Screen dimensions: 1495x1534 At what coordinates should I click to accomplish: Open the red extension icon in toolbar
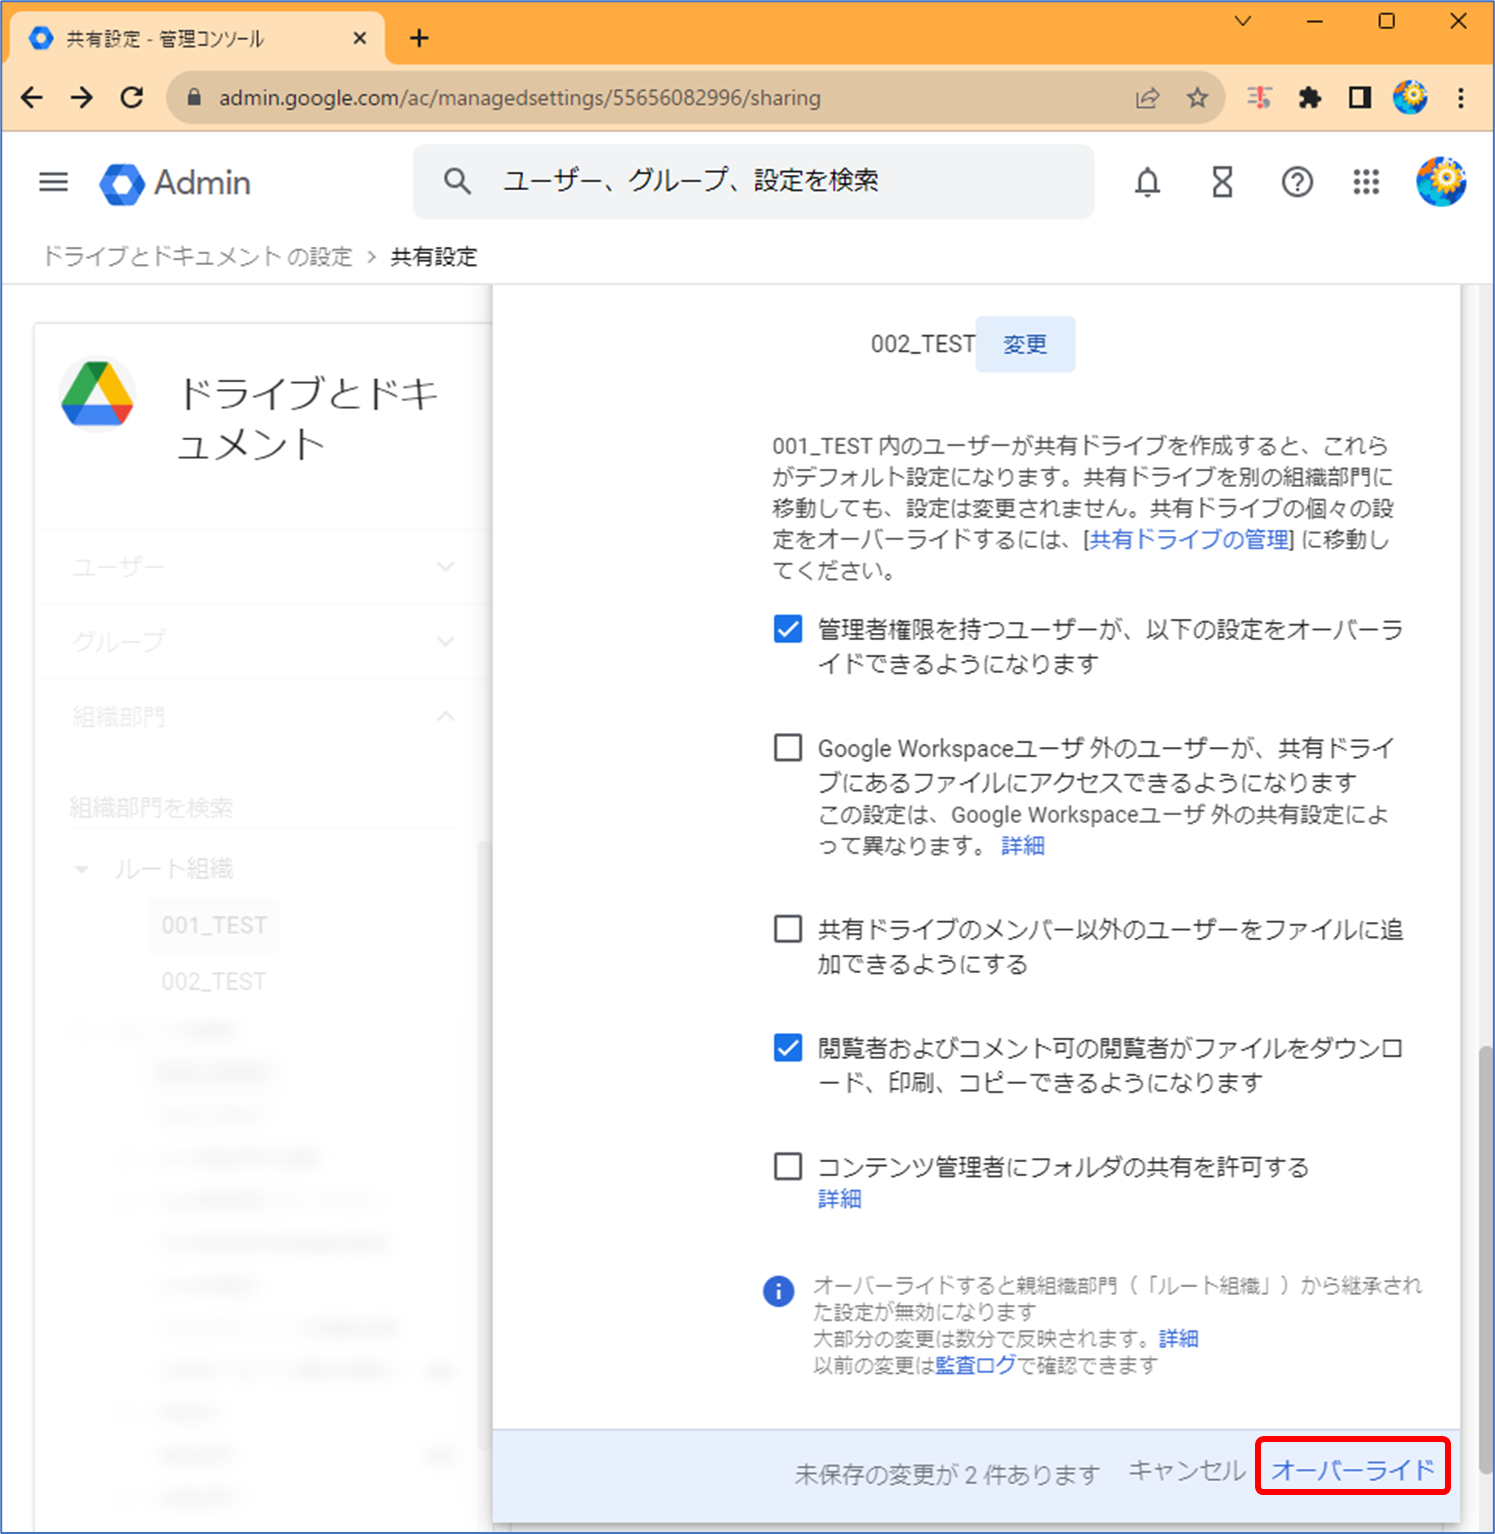(1260, 97)
